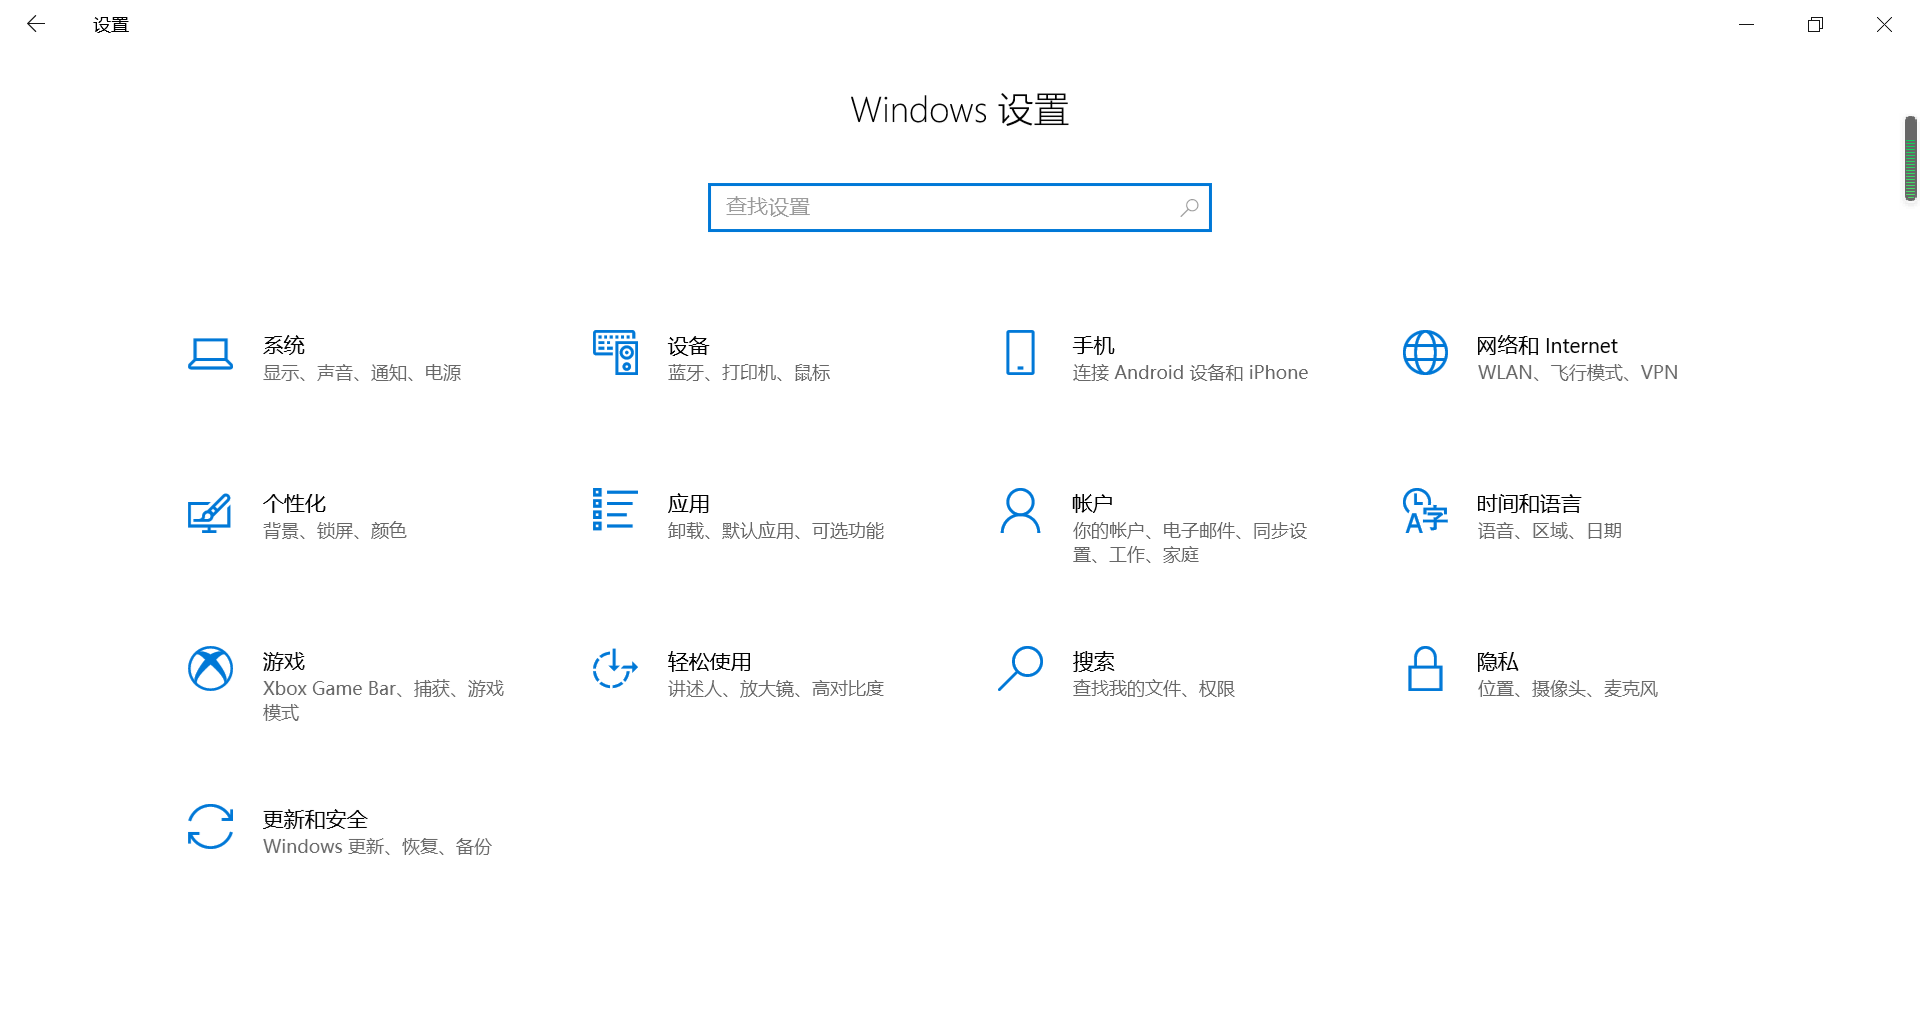Click the 轻松使用 title

(x=709, y=661)
